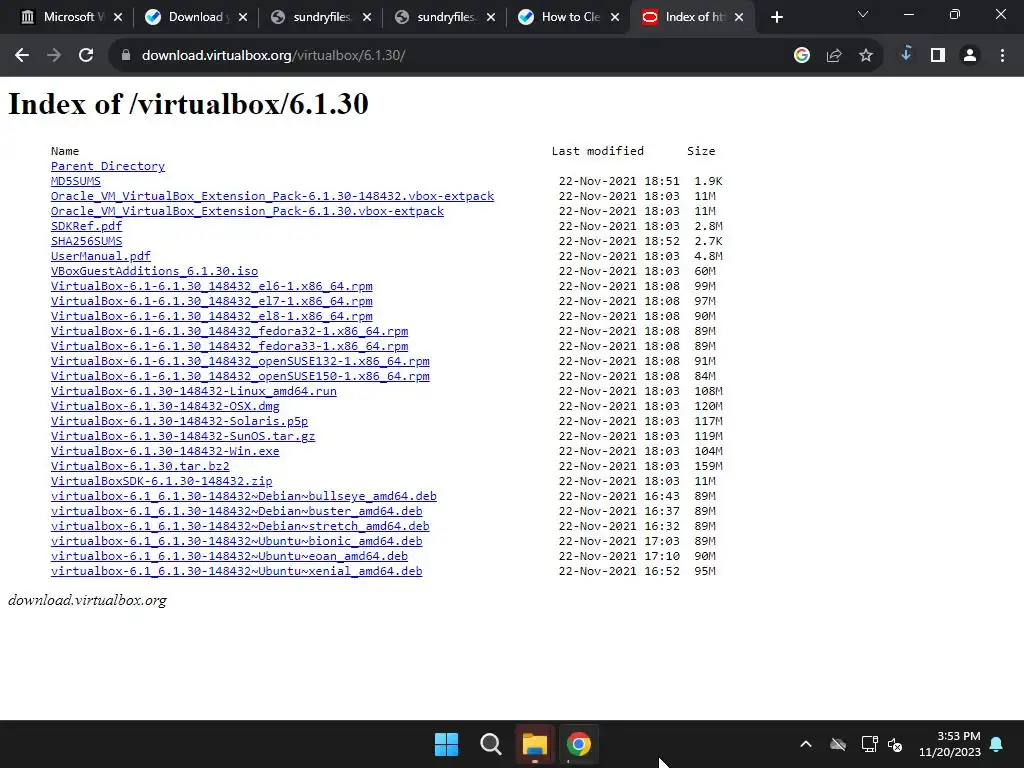Open the notification bell in tray
Viewport: 1024px width, 768px height.
click(997, 744)
